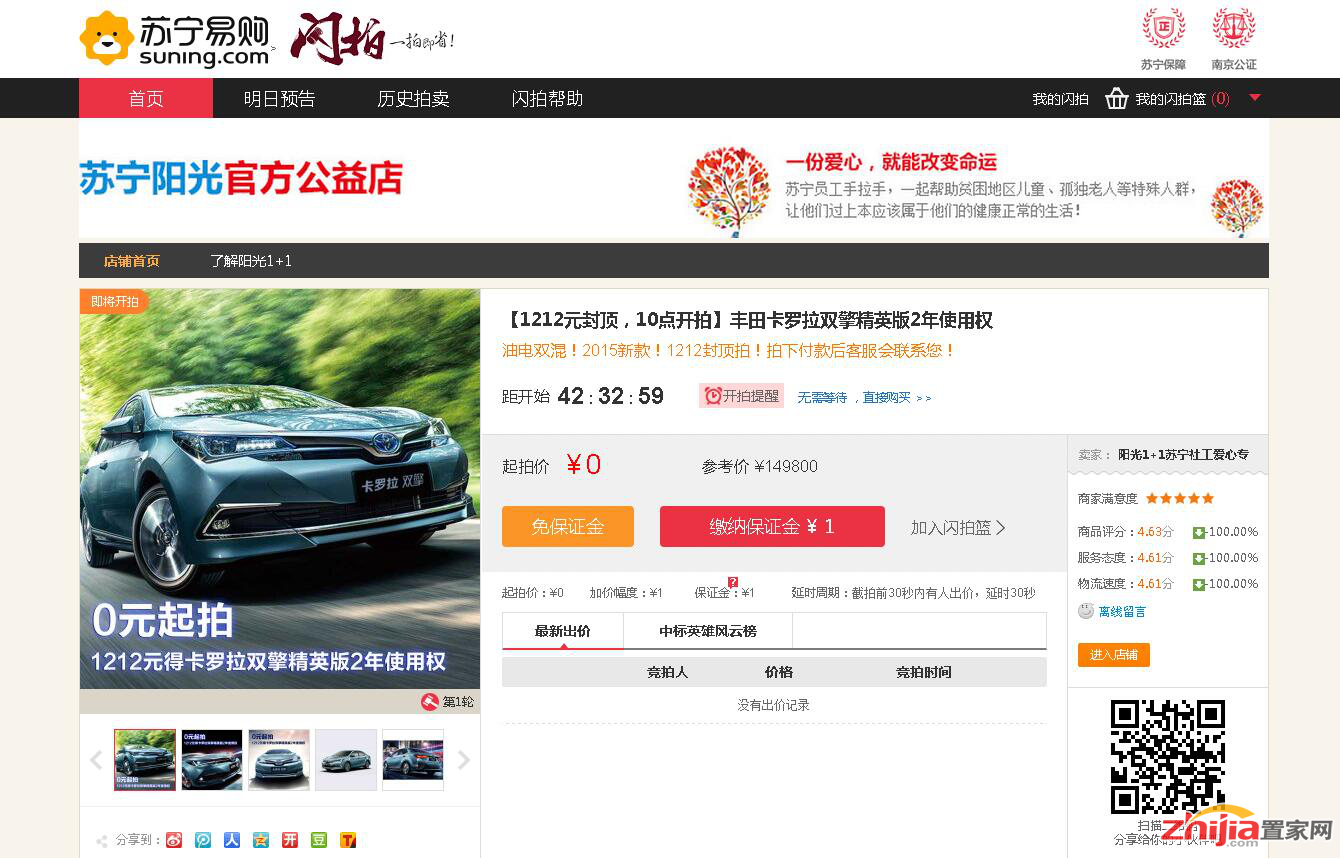Open the 明日预告 tab

coord(279,98)
